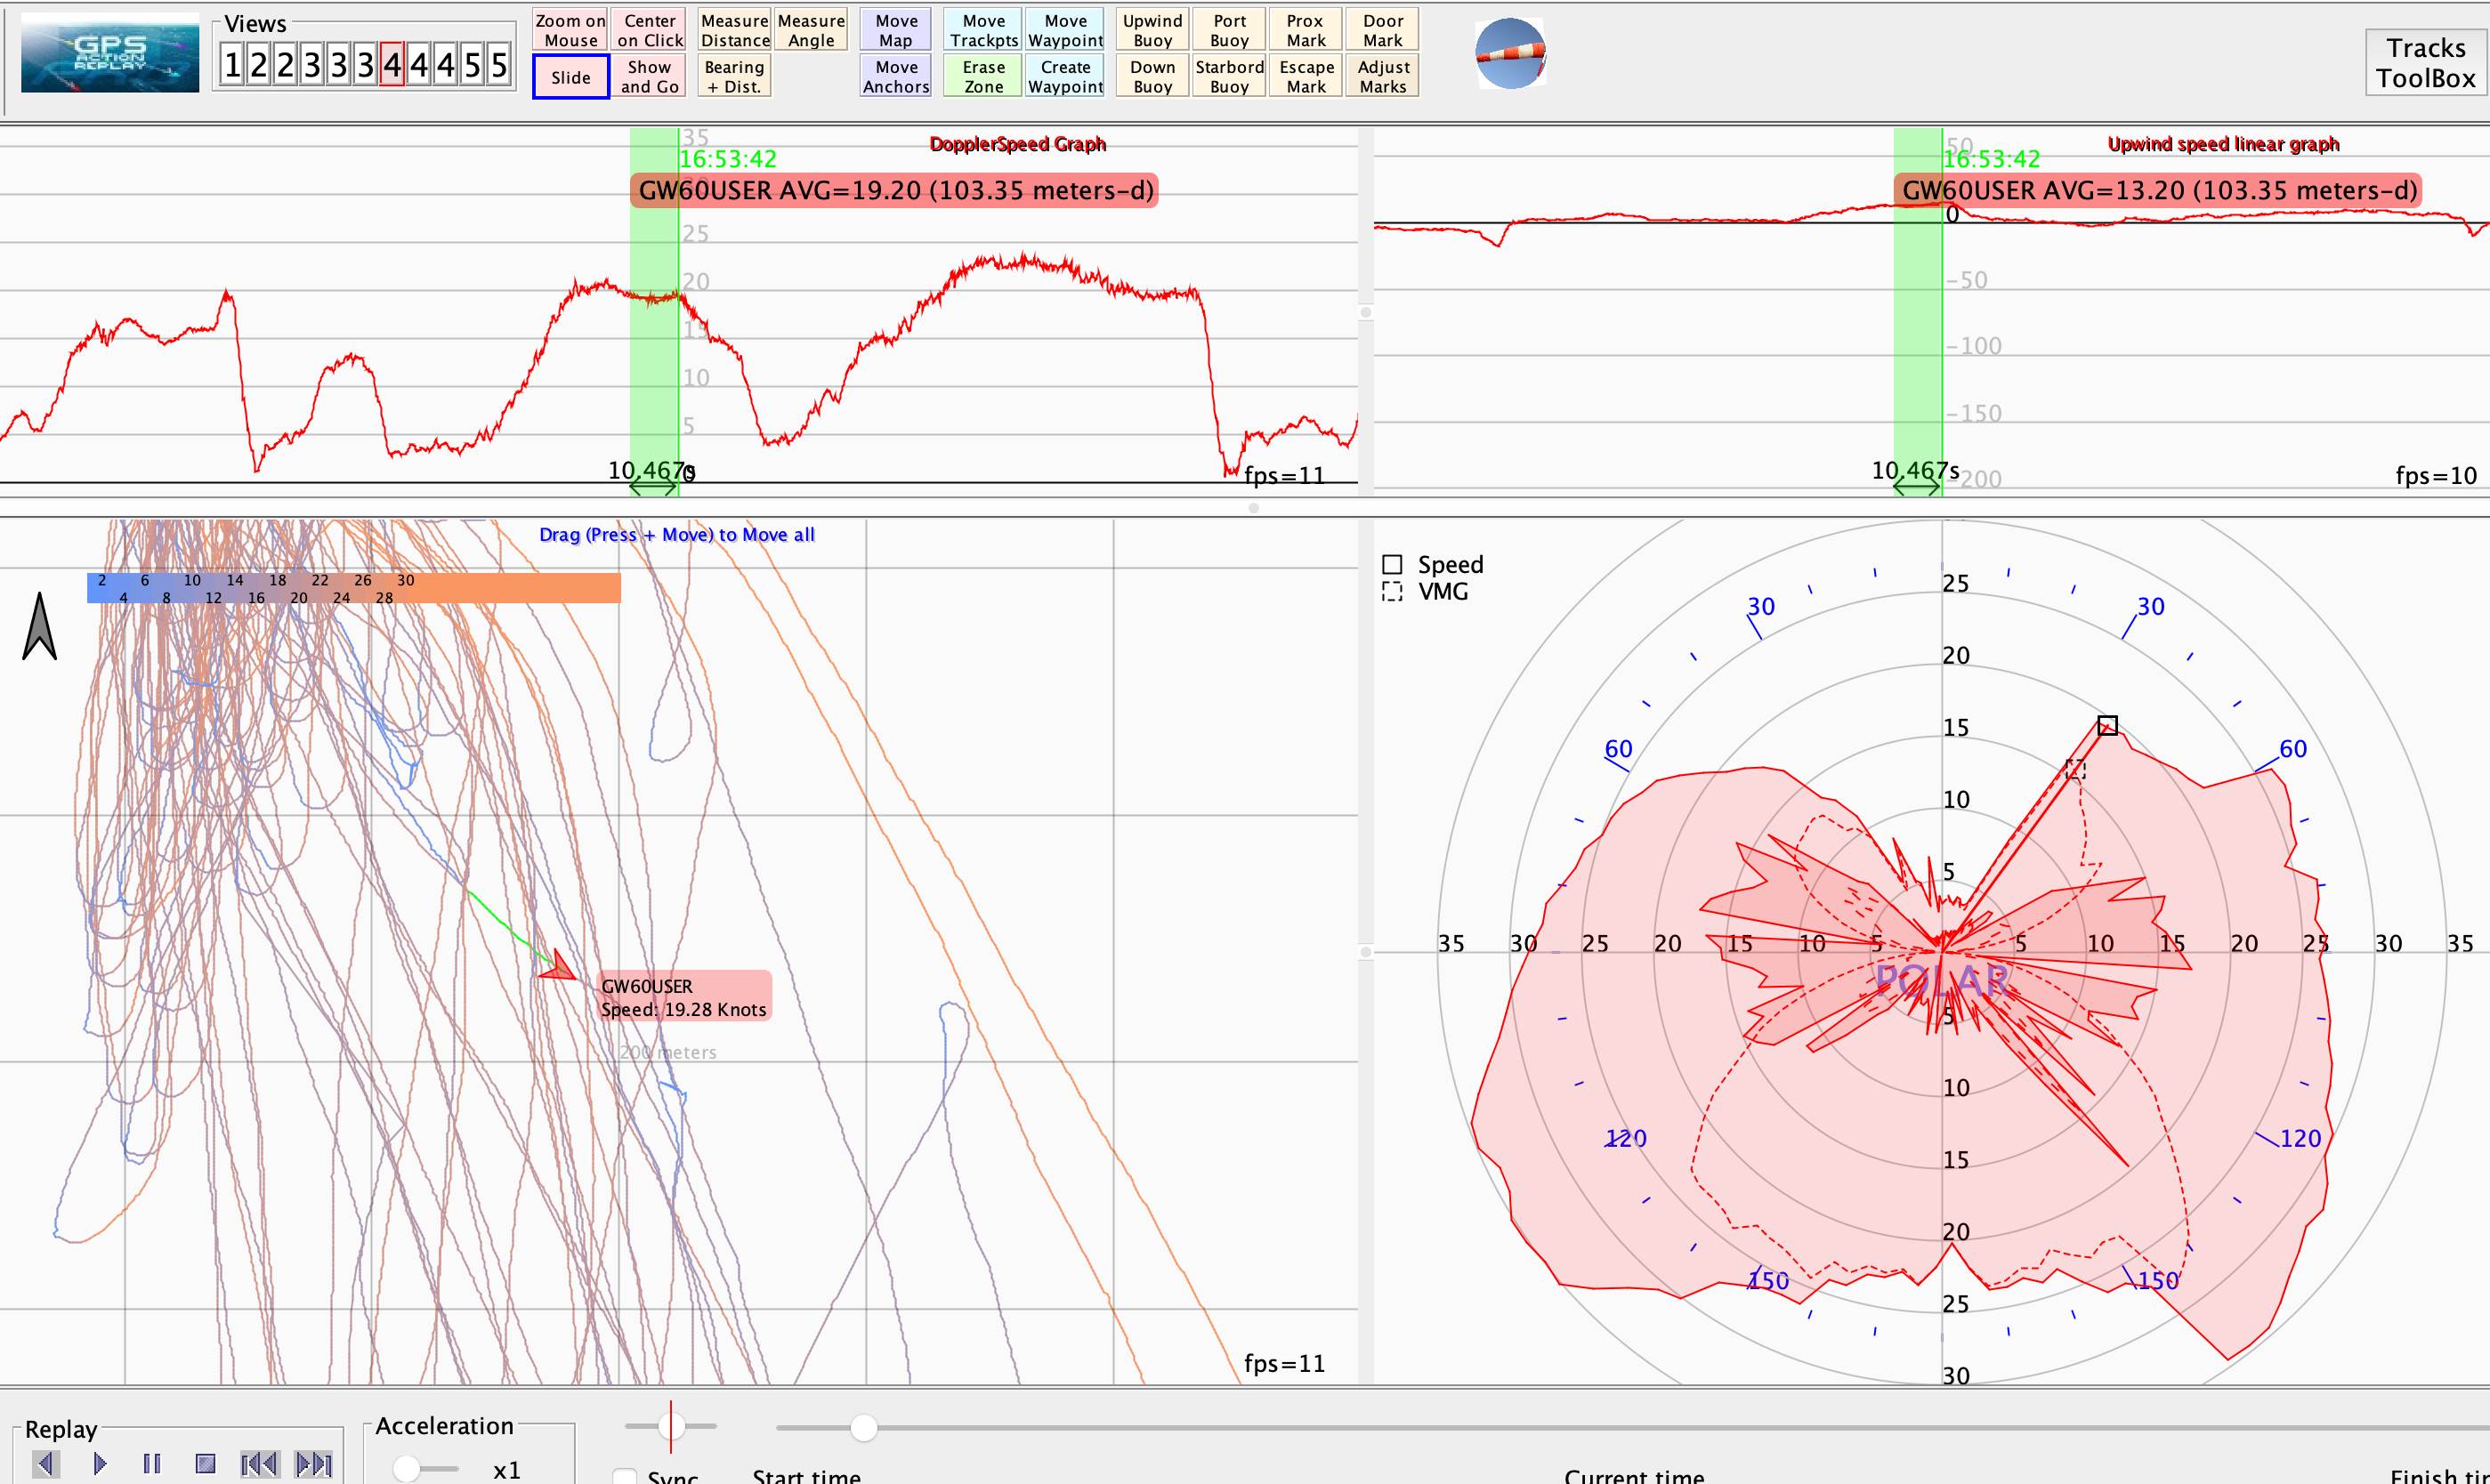Switch to the first view 1
This screenshot has width=2490, height=1484.
click(232, 66)
